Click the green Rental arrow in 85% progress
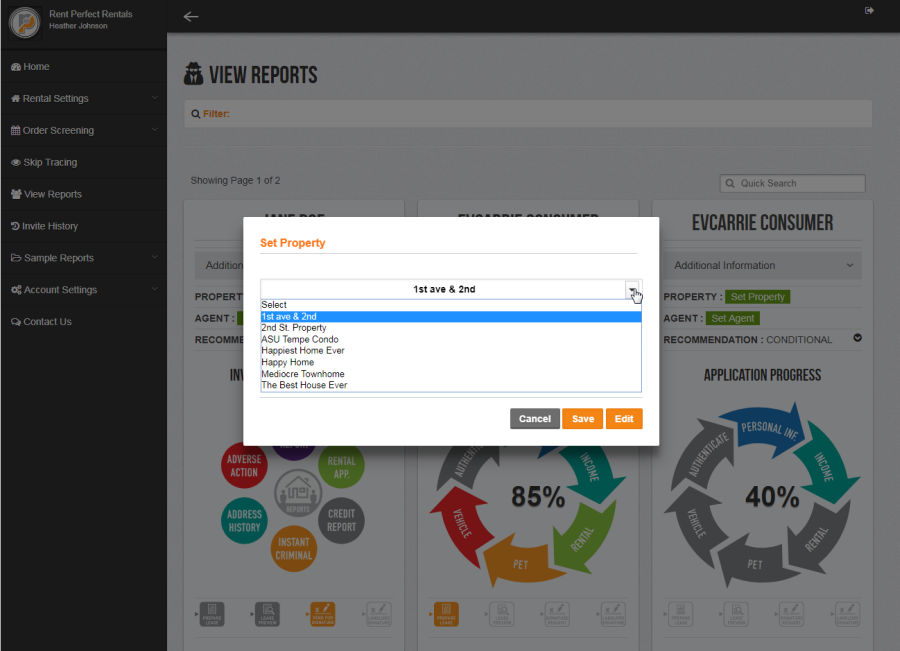Viewport: 900px width, 651px height. [584, 537]
